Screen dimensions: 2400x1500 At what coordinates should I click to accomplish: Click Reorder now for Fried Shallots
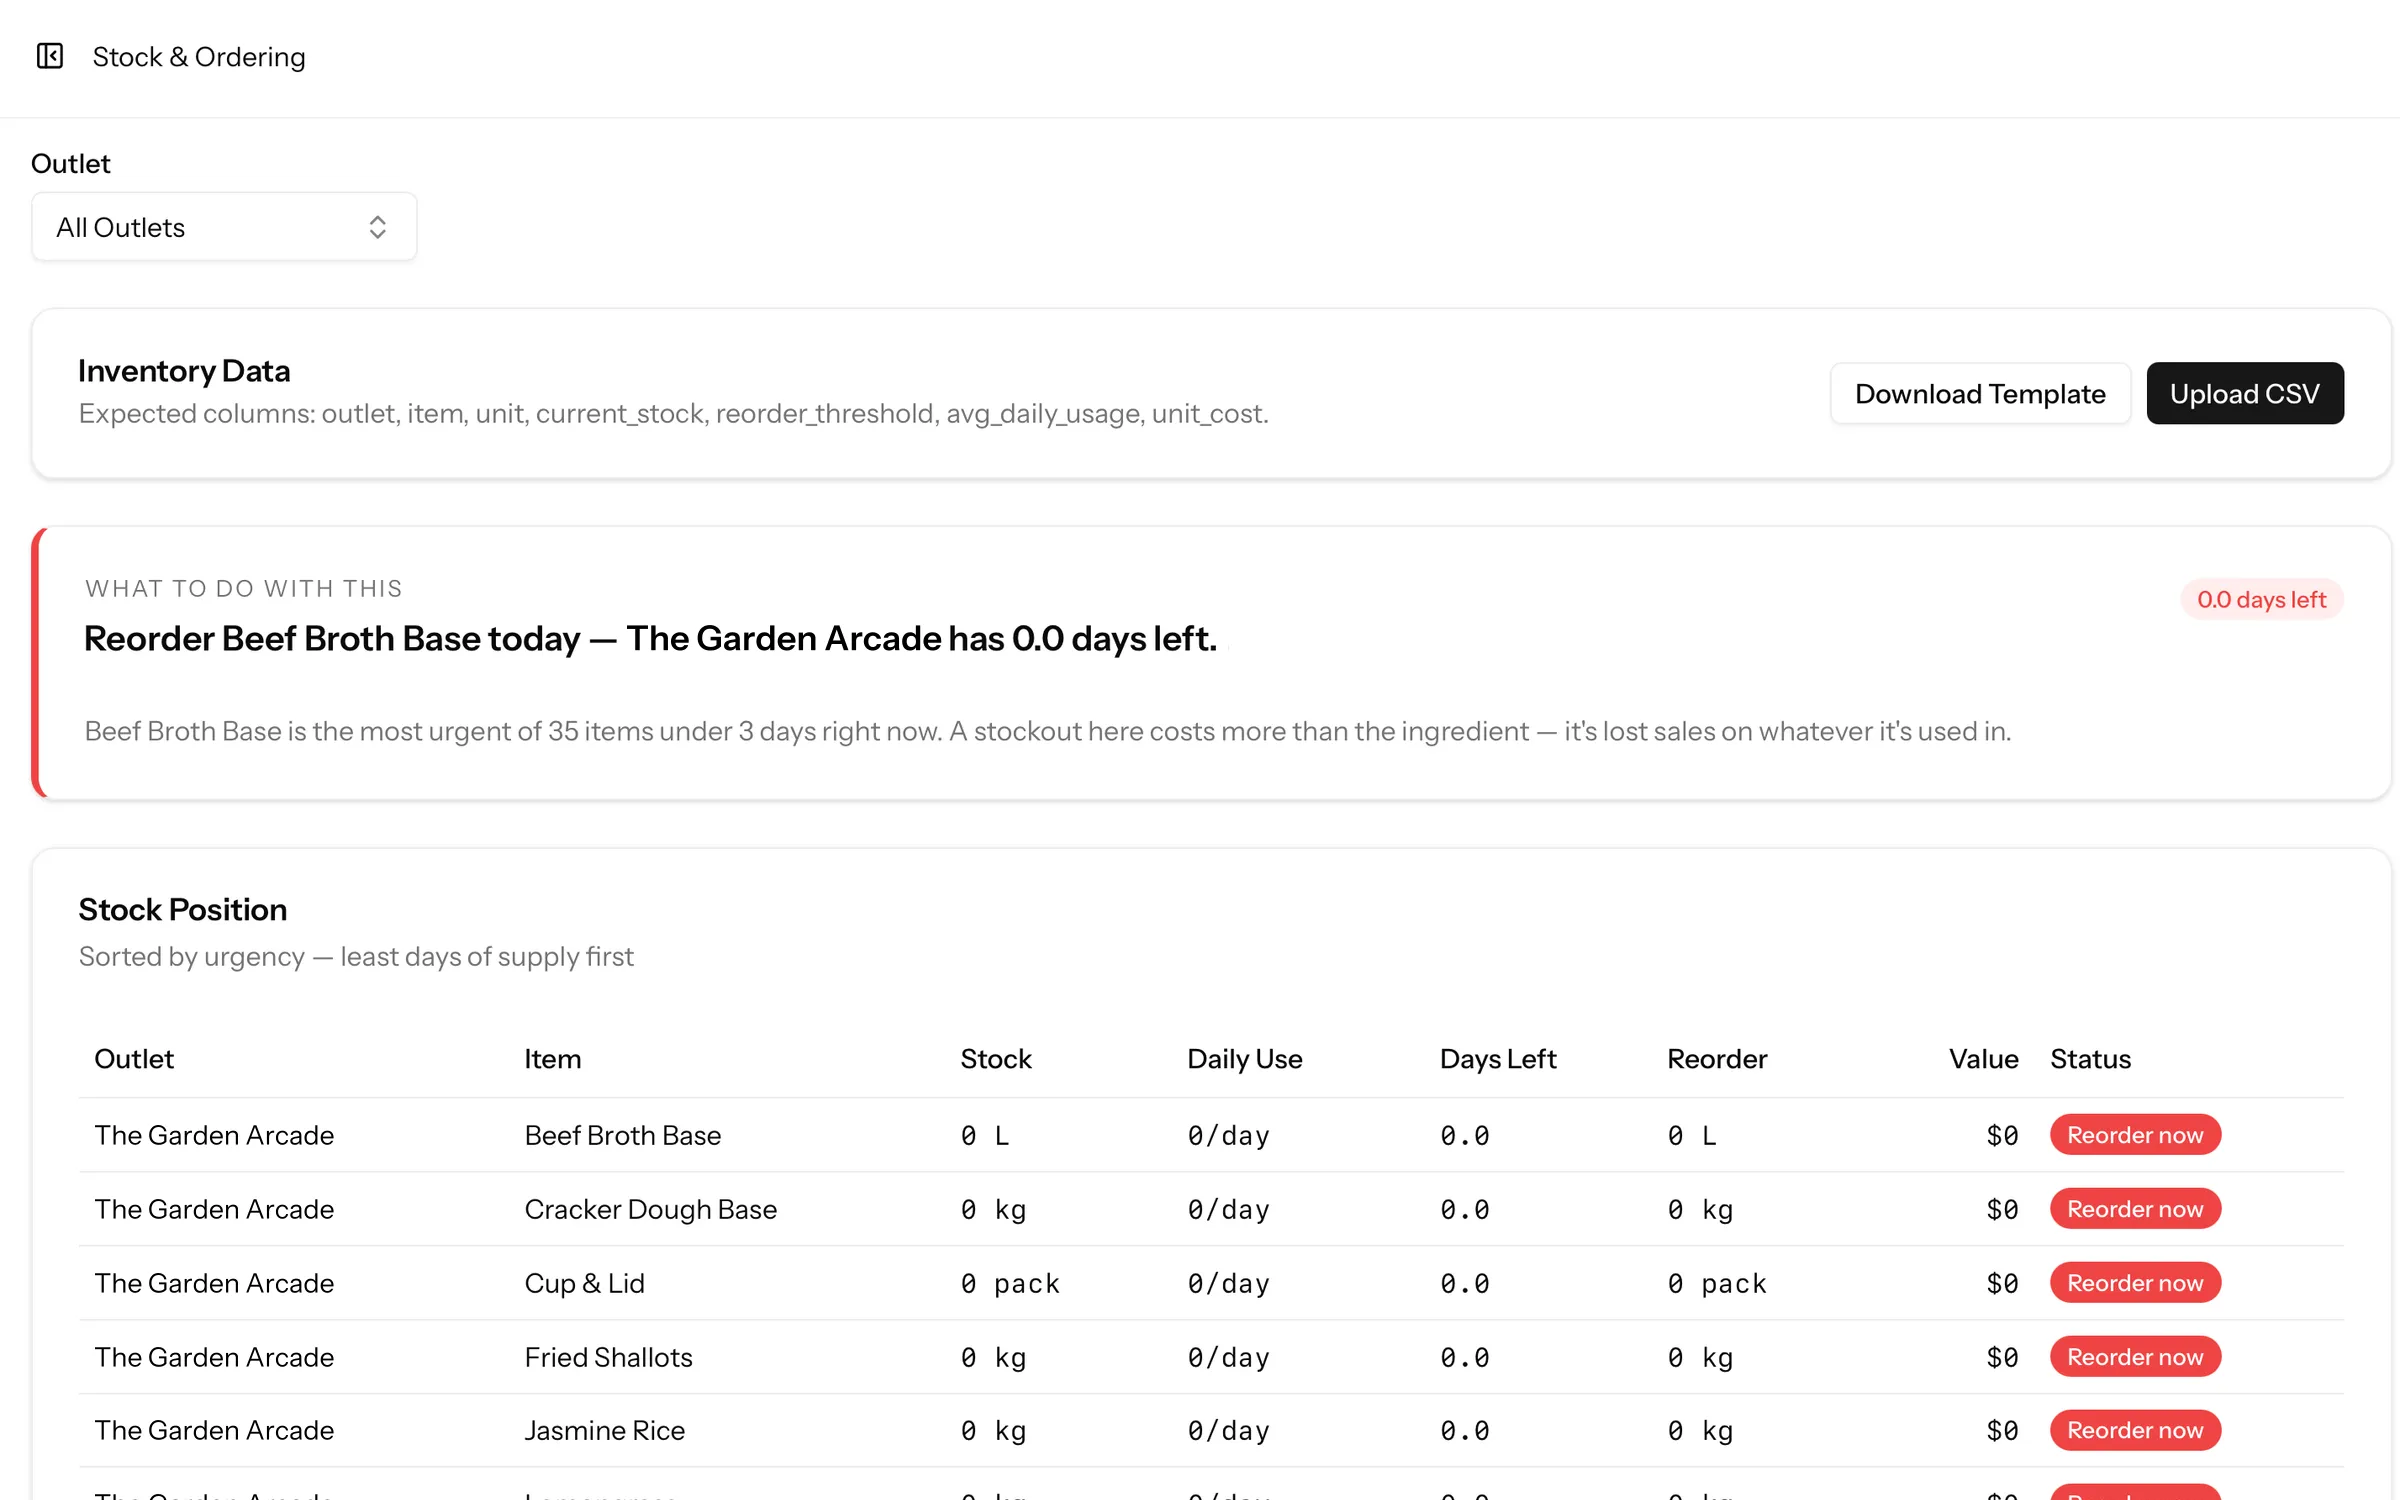2135,1357
